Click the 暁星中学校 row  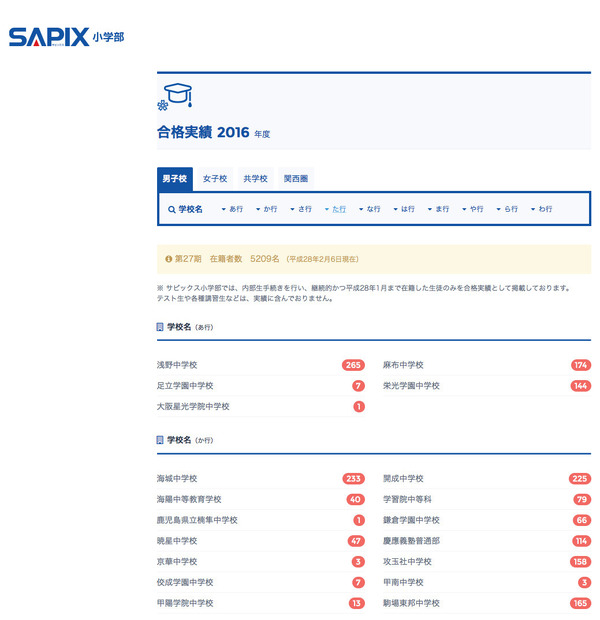[x=261, y=541]
